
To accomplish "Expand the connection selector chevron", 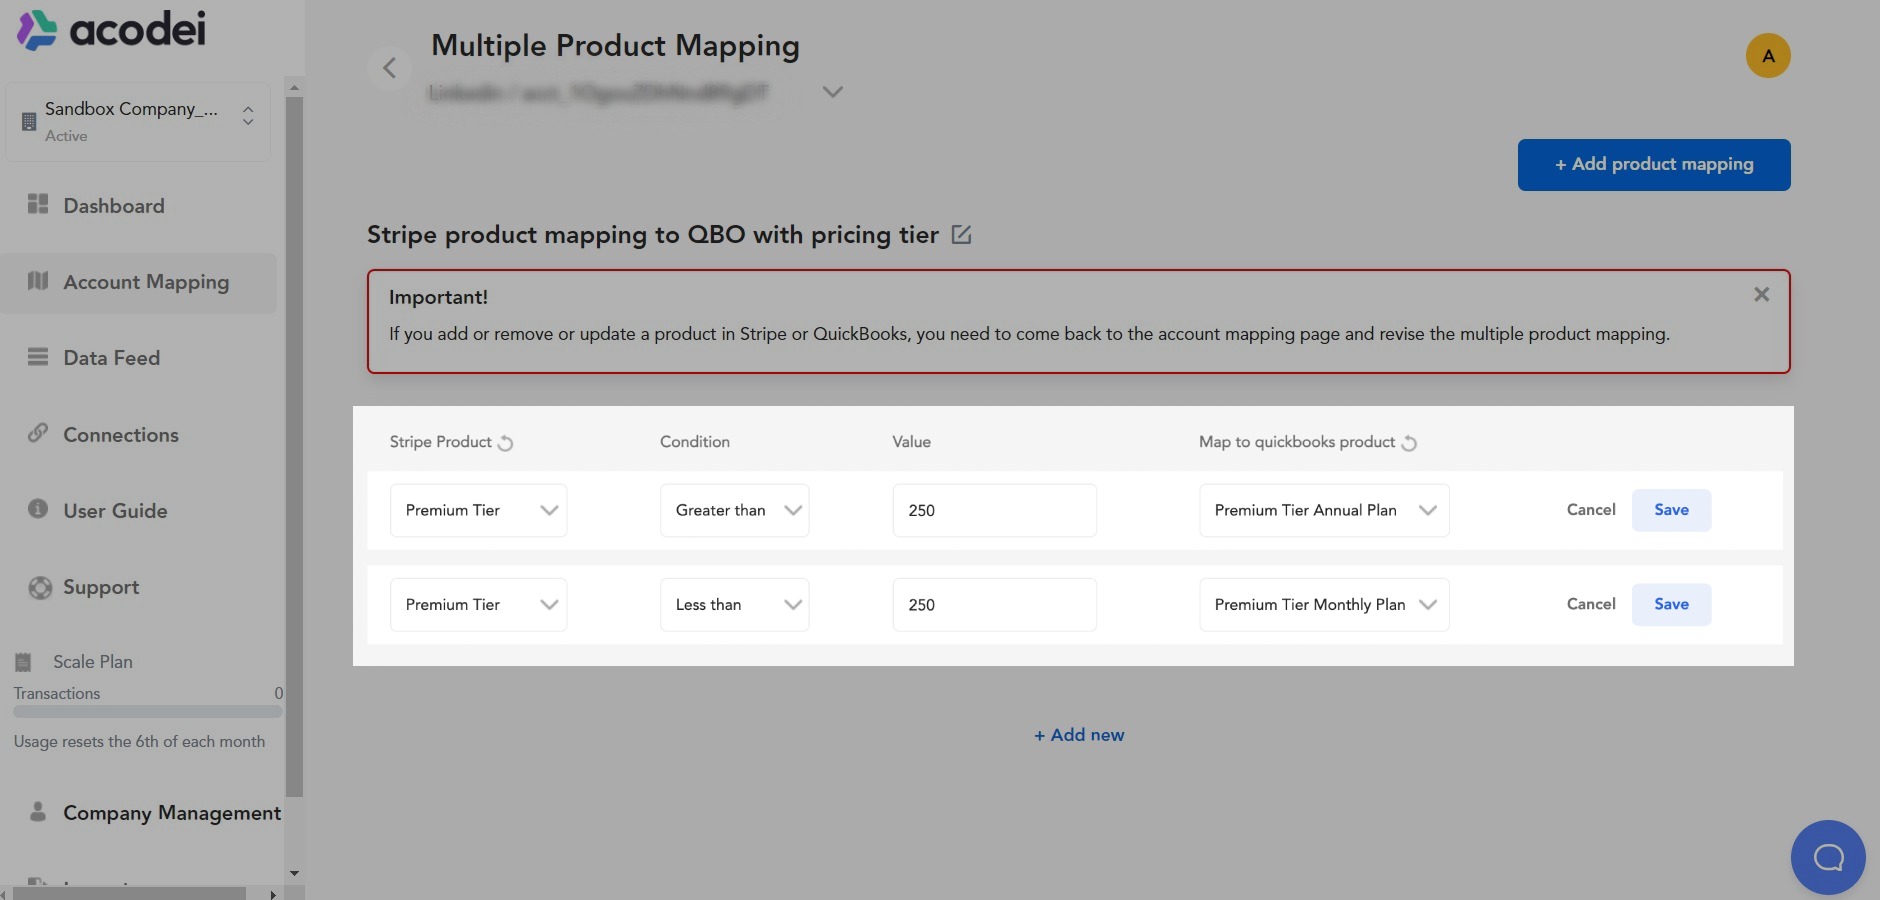I will click(832, 92).
